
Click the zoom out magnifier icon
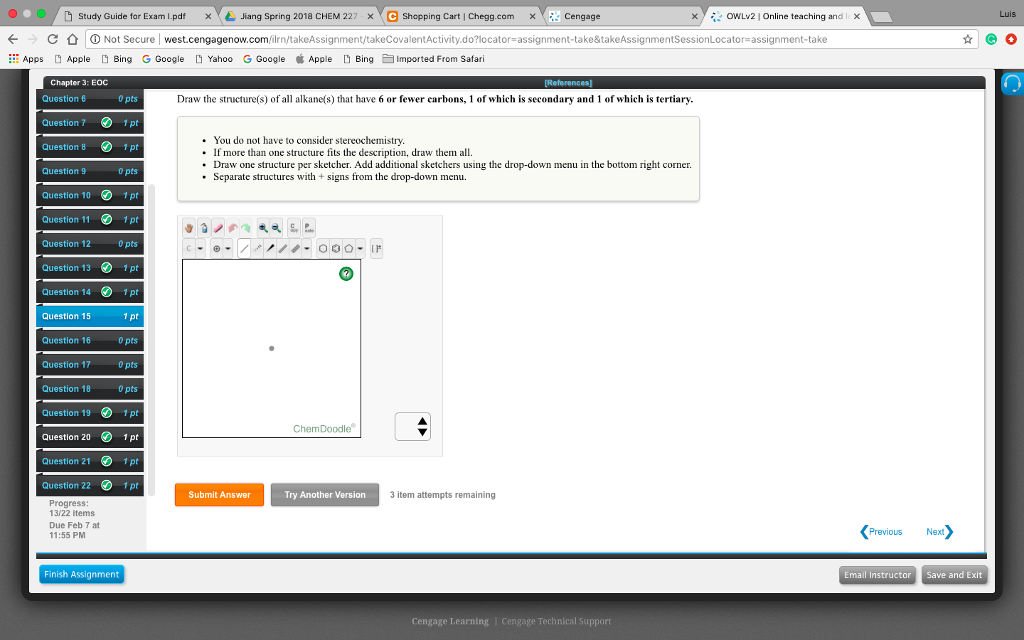click(x=276, y=228)
